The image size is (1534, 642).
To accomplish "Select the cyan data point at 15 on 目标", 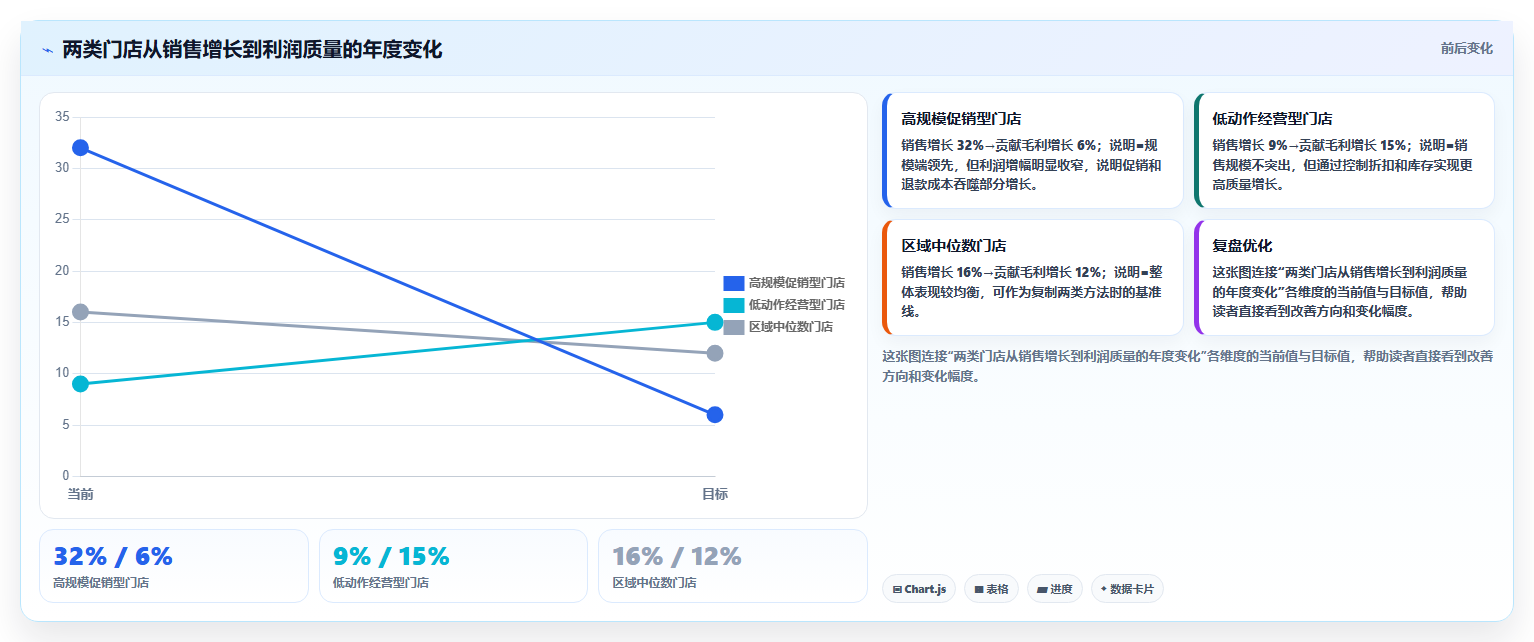I will point(715,322).
